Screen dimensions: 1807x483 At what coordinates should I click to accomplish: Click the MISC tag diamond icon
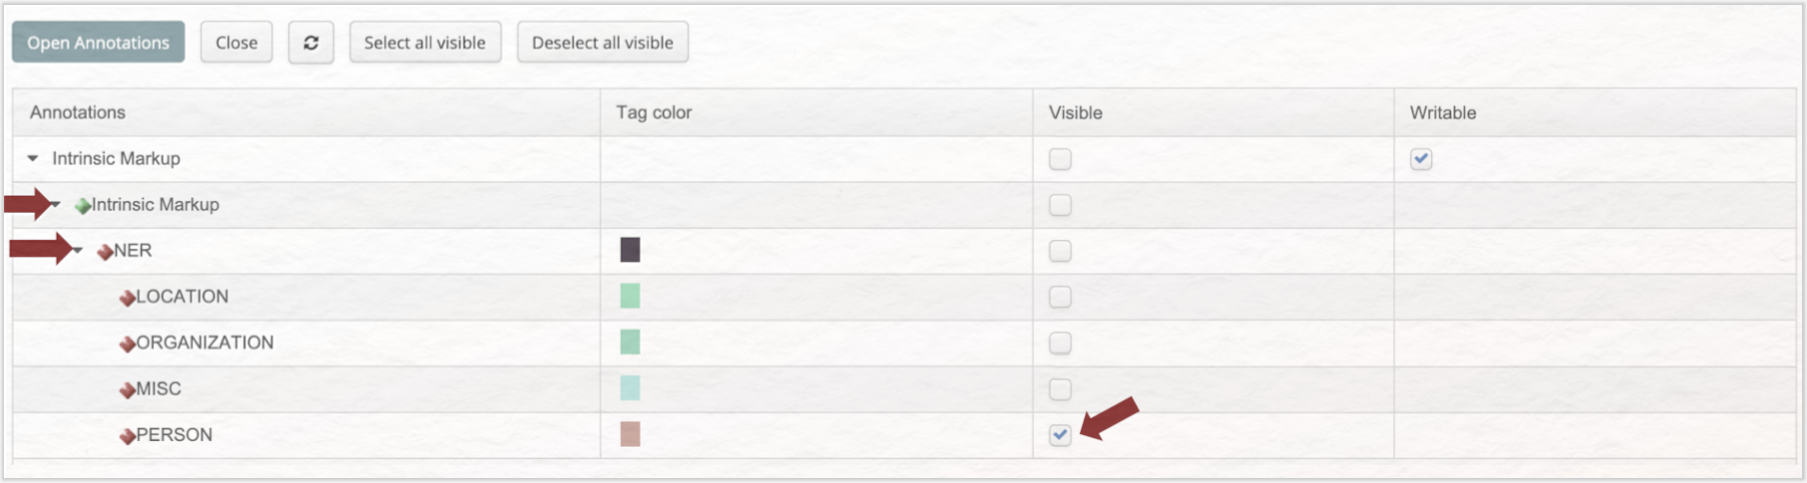[x=127, y=390]
